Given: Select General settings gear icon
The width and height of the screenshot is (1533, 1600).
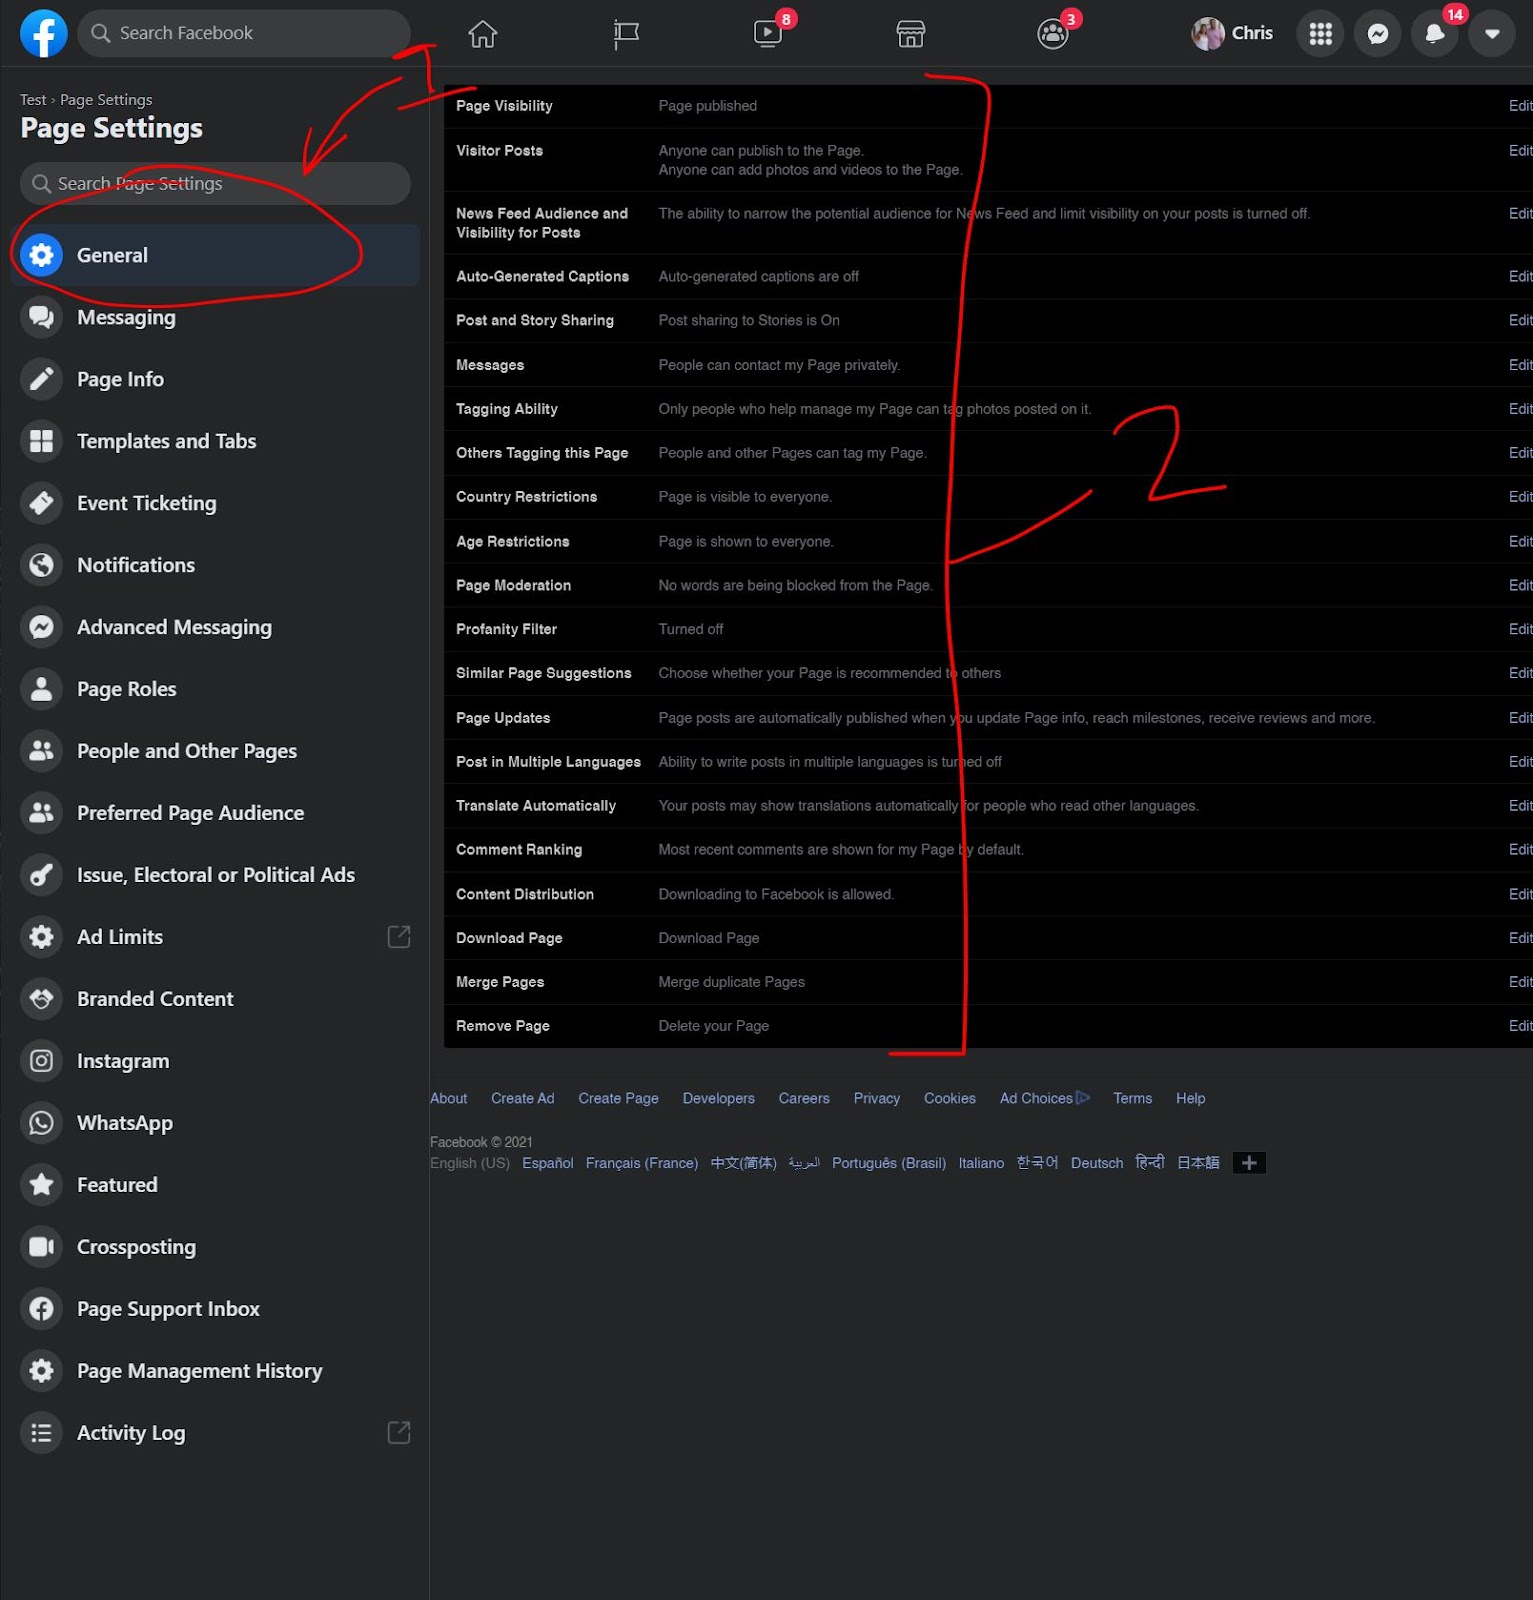Looking at the screenshot, I should [x=41, y=255].
